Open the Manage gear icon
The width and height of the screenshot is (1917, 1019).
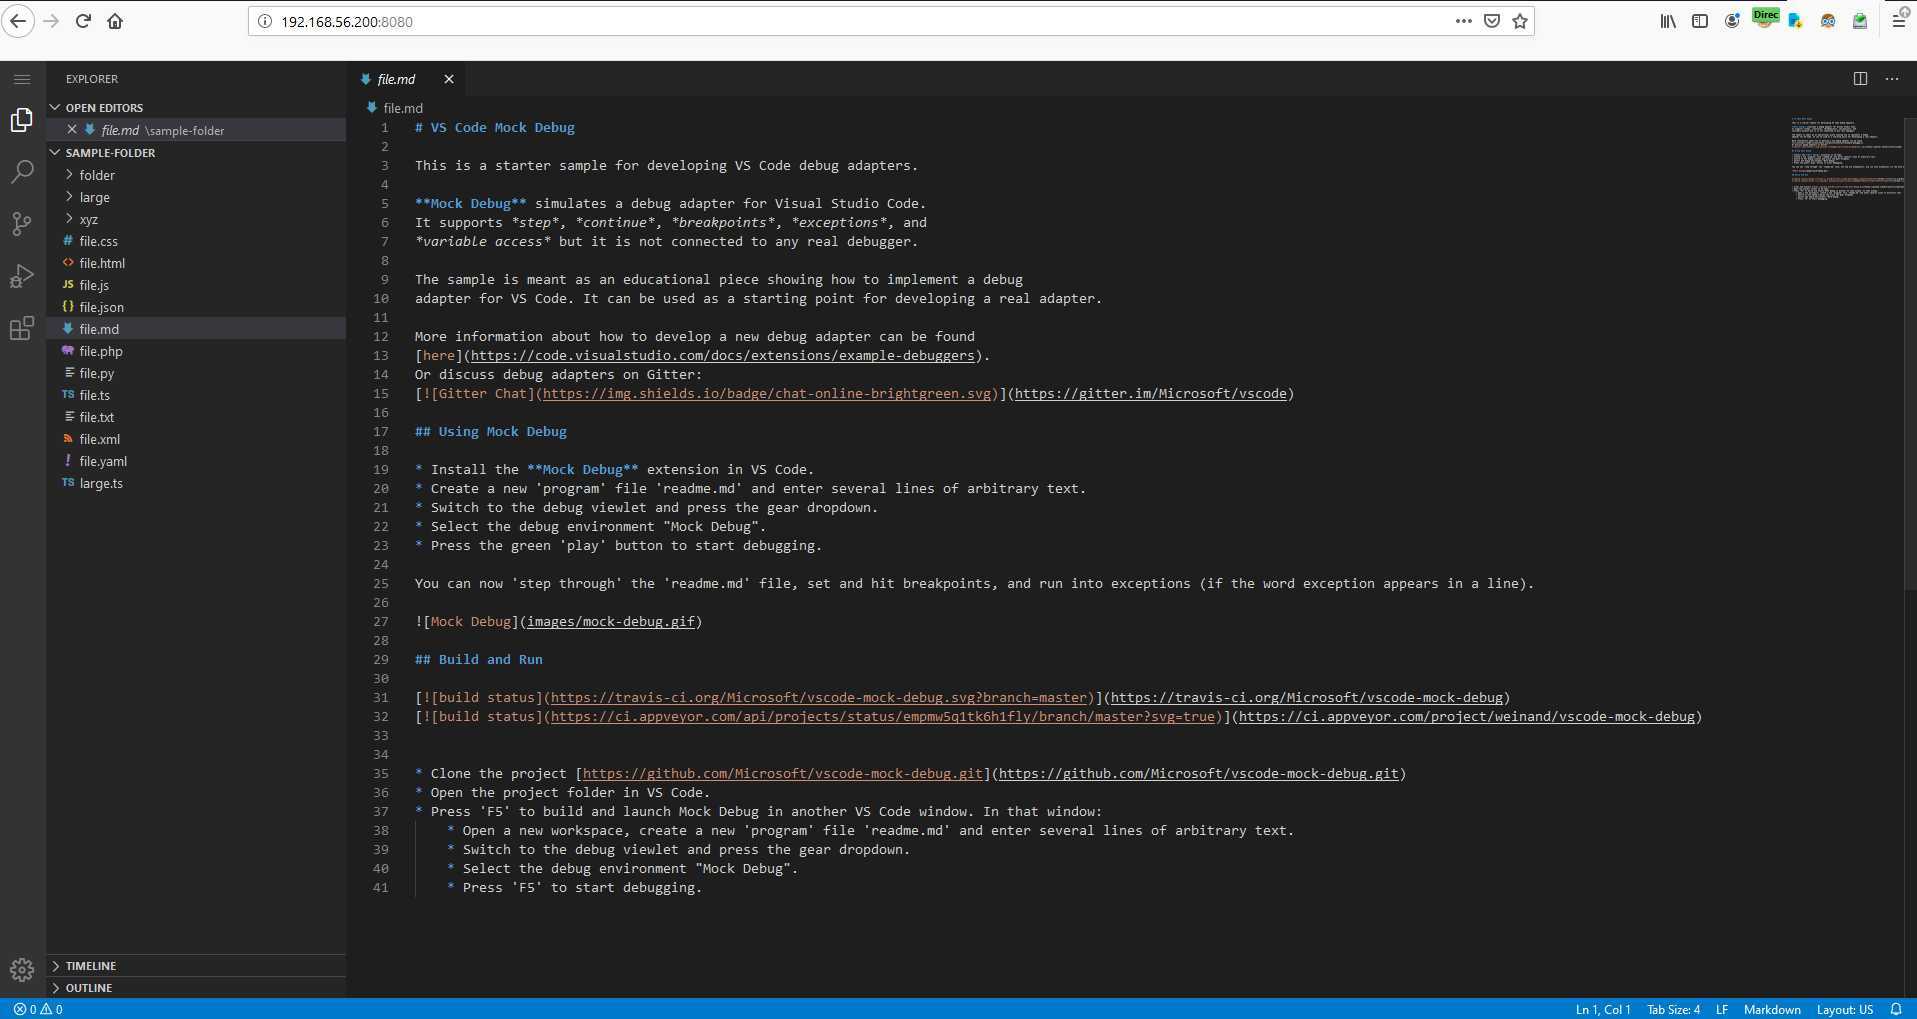pyautogui.click(x=22, y=969)
